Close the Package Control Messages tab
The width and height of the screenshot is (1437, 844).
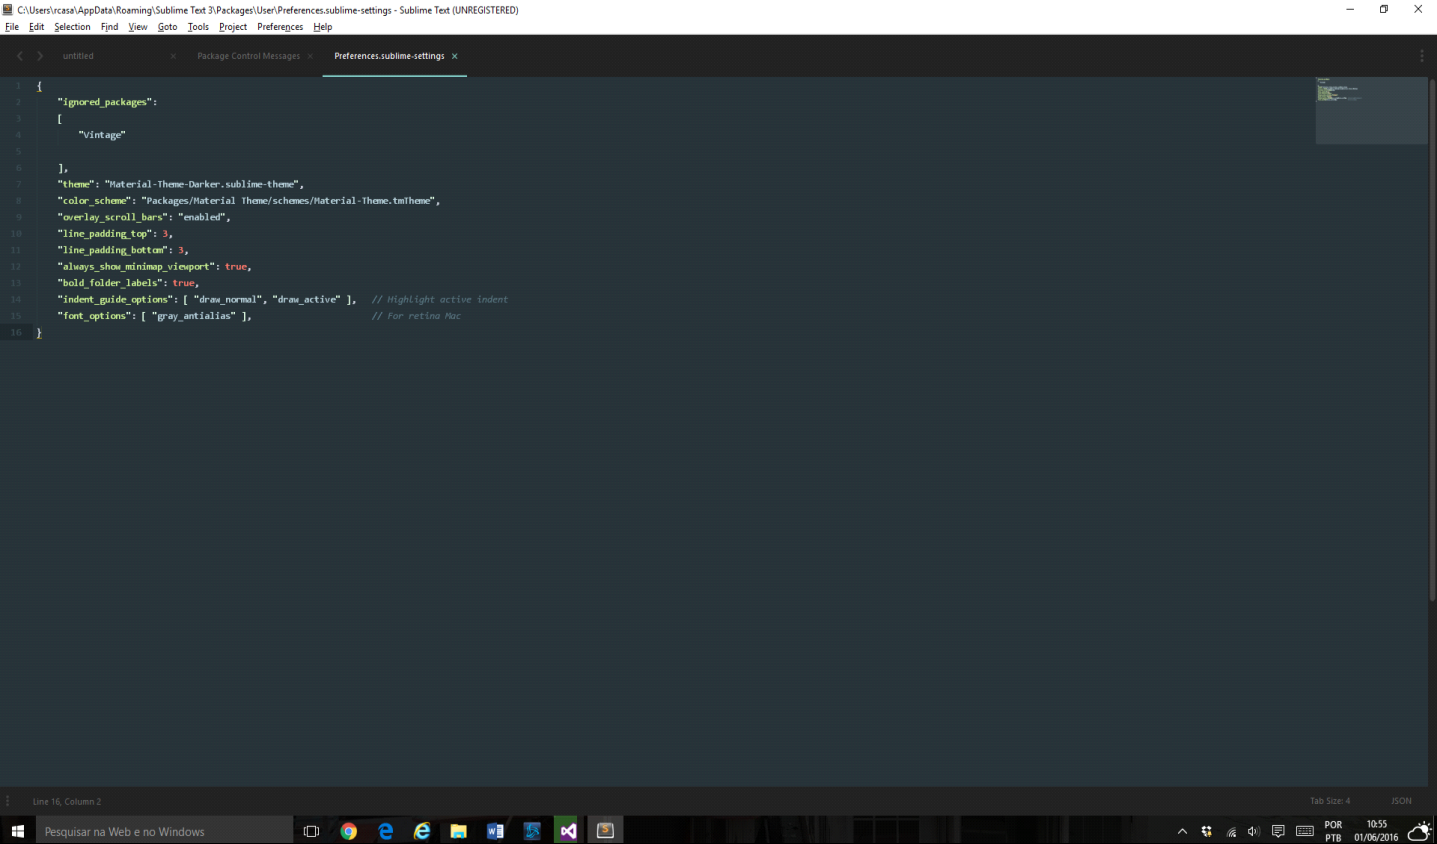click(310, 56)
